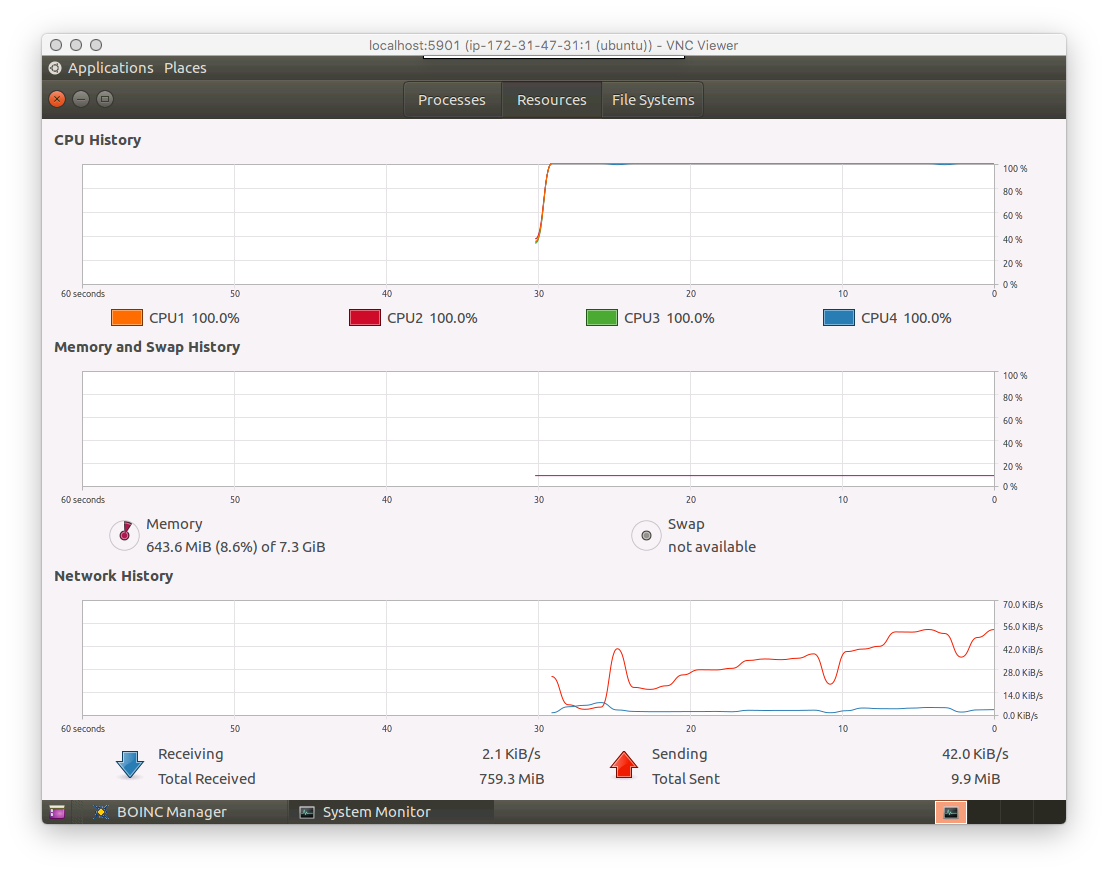1108x874 pixels.
Task: Select System Monitor in the taskbar
Action: tap(390, 811)
